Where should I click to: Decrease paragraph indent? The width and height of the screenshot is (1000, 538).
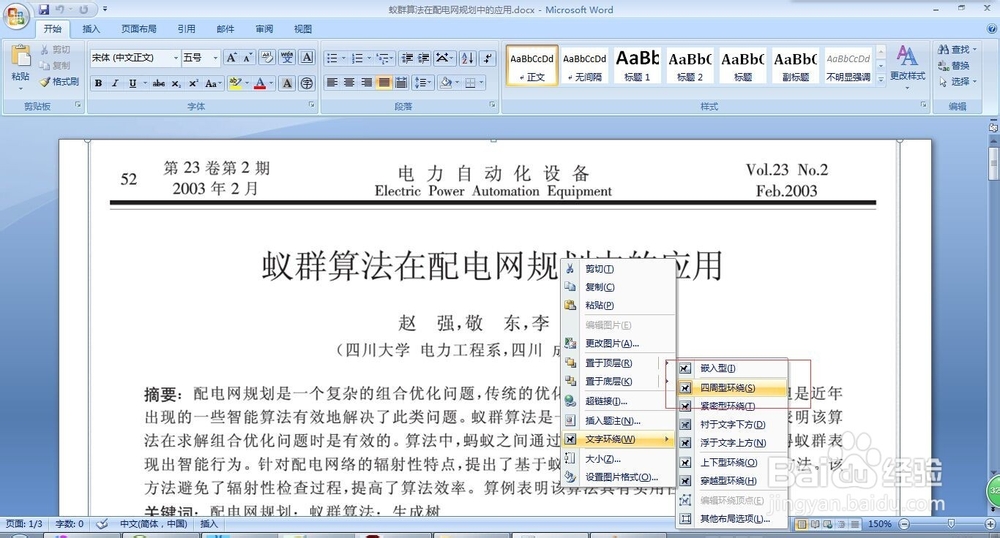[x=407, y=58]
